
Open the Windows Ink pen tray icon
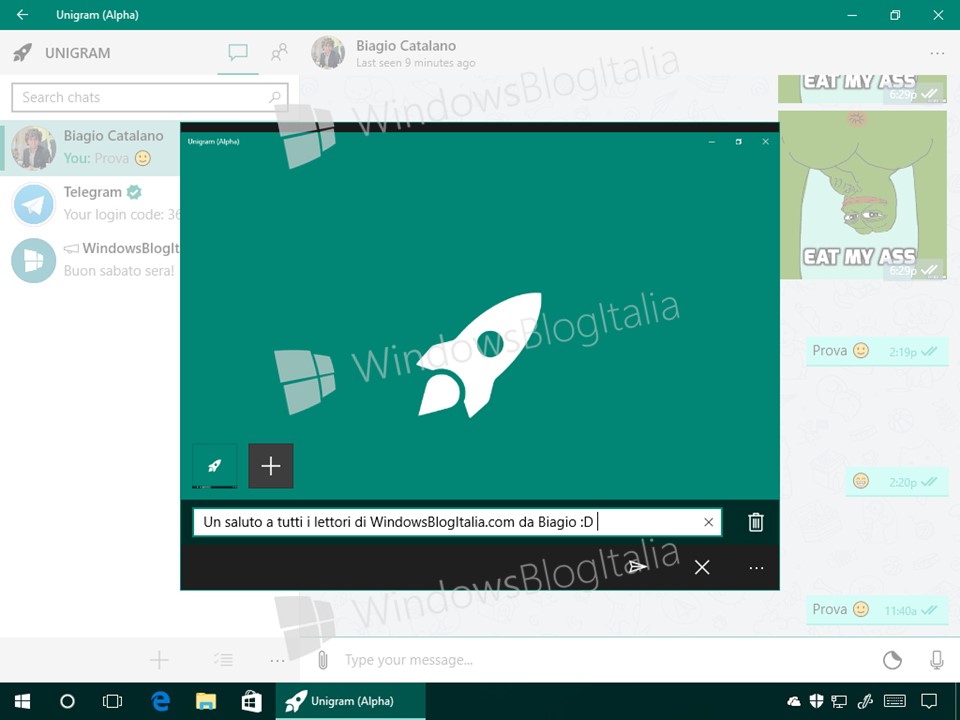[x=866, y=702]
